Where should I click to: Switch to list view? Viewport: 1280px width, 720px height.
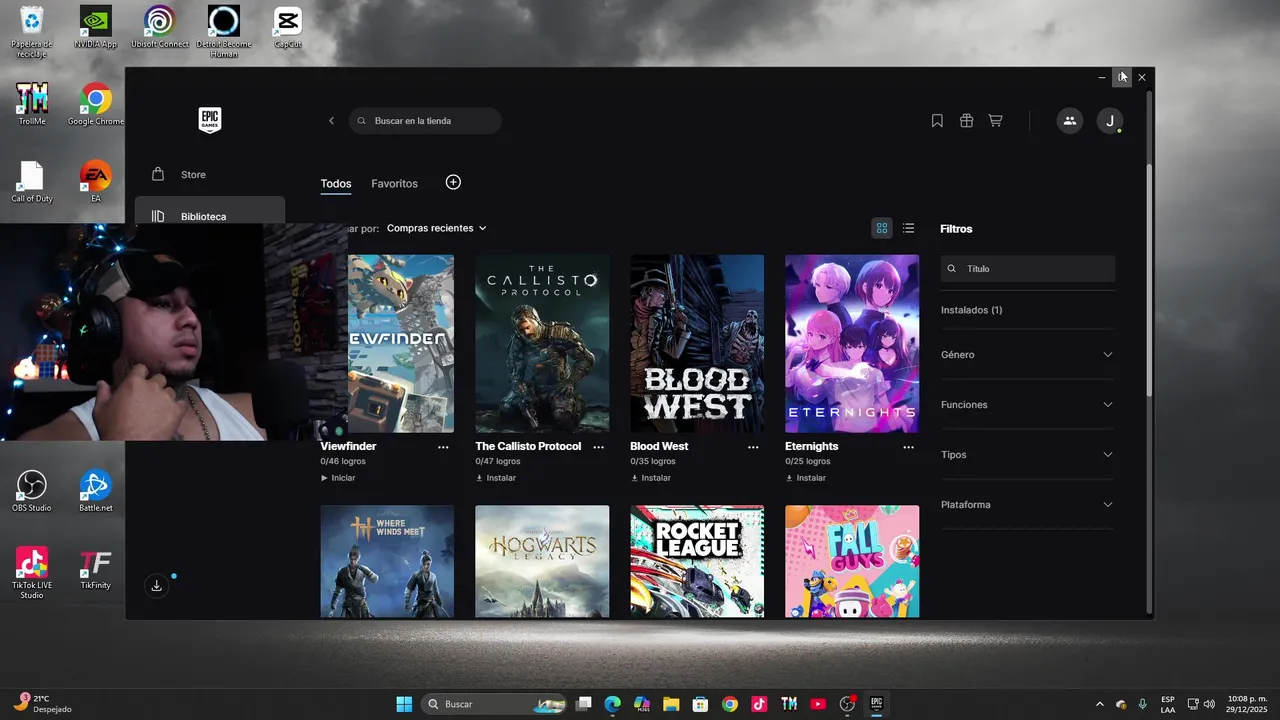[x=908, y=228]
